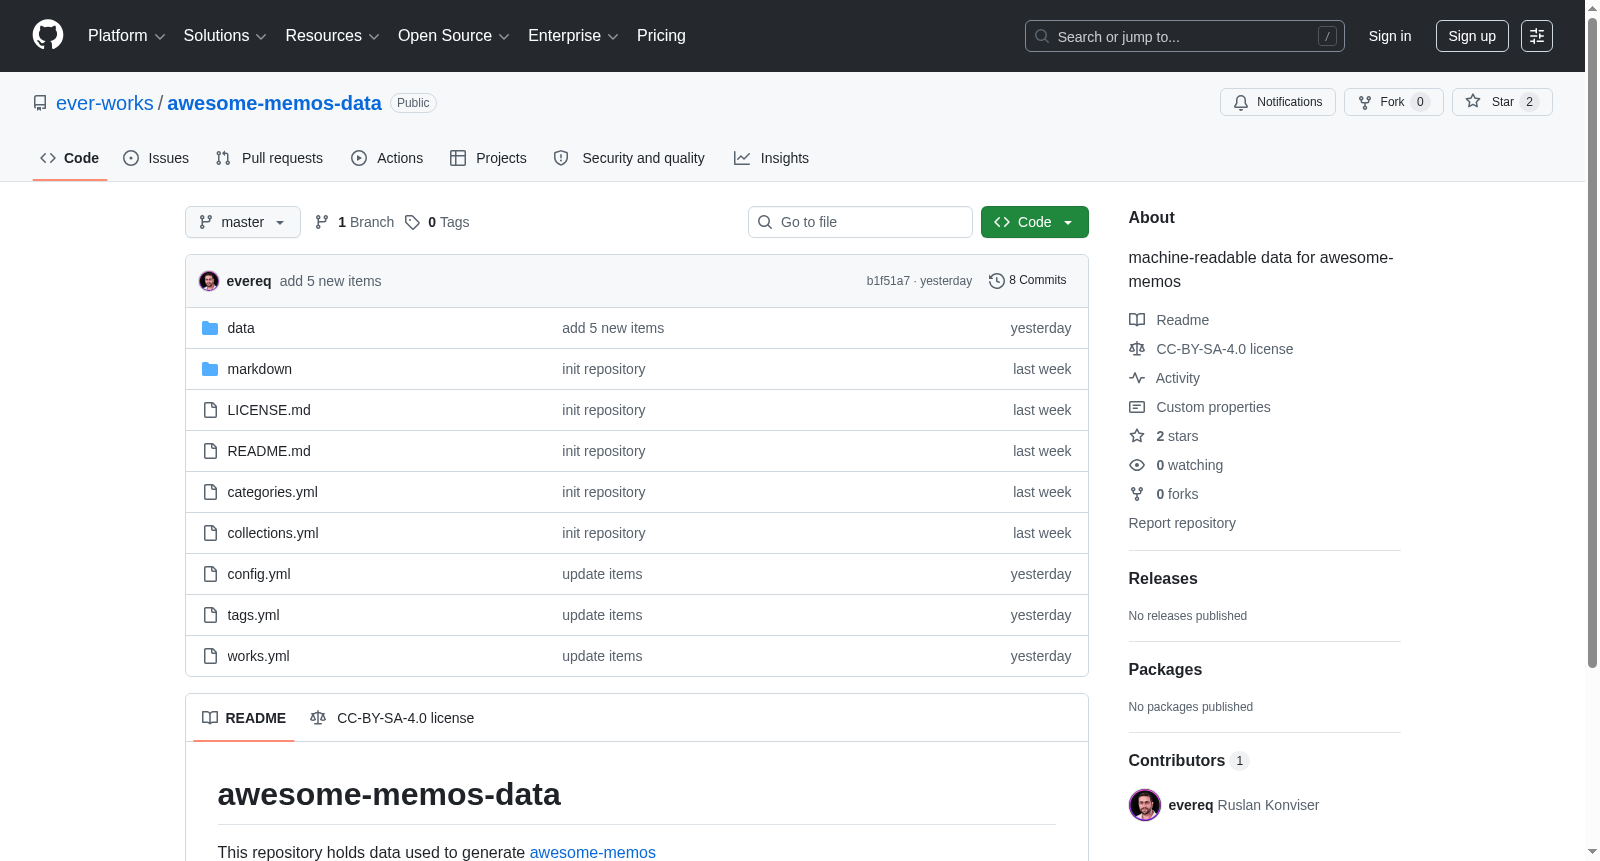Click the search magnifier icon in header

coord(1042,36)
